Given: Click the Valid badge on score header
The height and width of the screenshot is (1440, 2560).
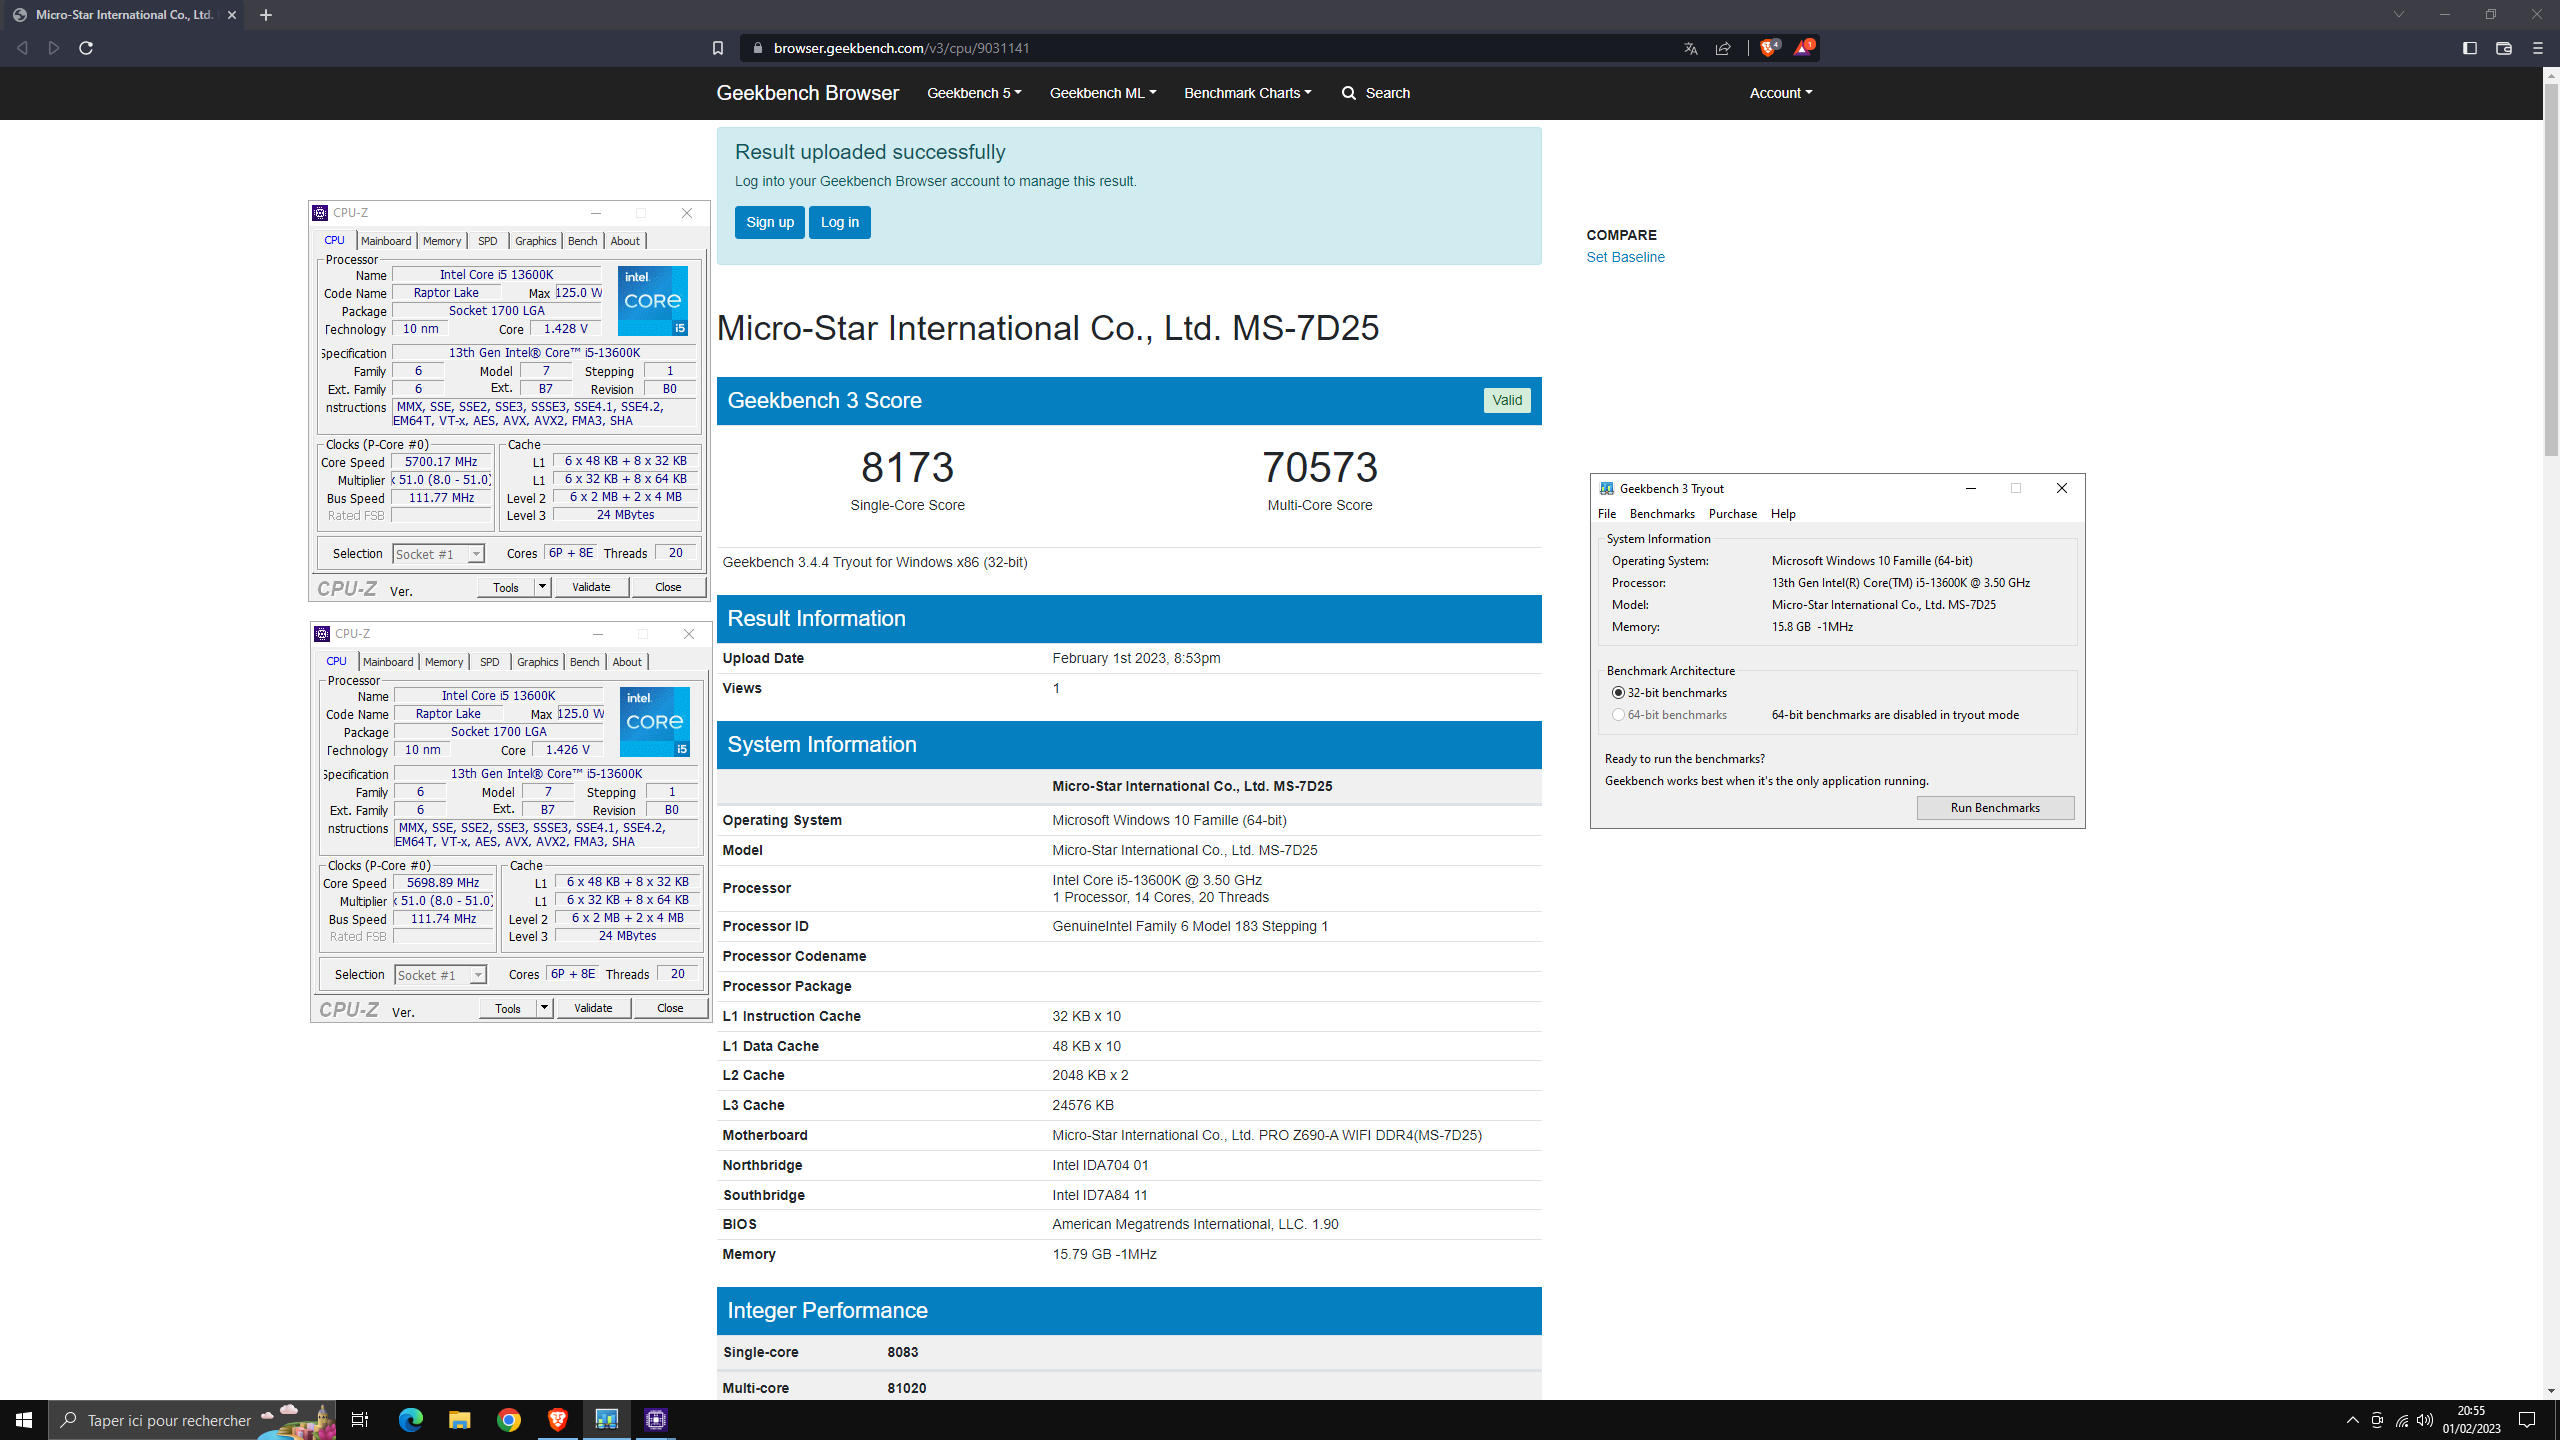Looking at the screenshot, I should [x=1507, y=400].
